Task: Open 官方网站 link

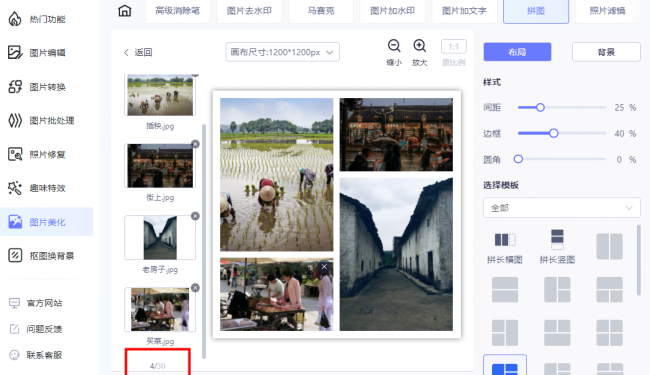Action: point(36,303)
